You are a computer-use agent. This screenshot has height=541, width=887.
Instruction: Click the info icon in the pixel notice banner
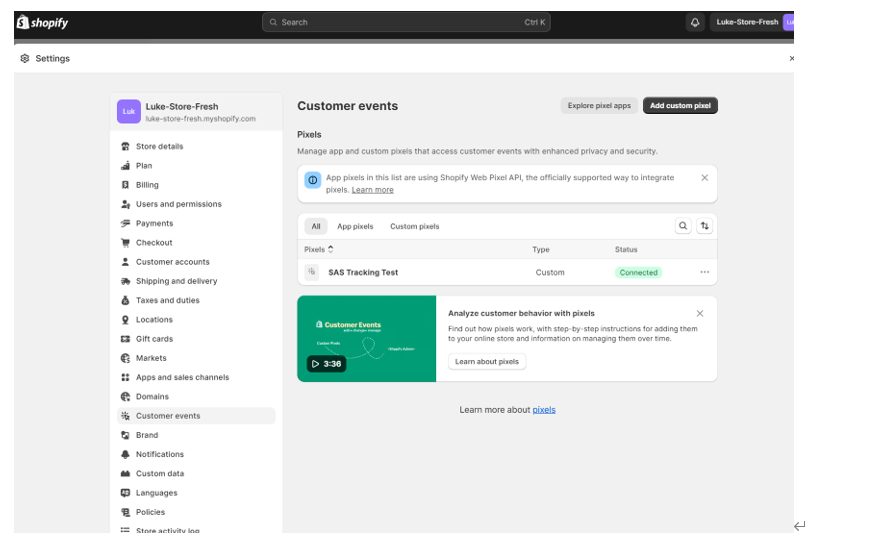click(x=312, y=180)
